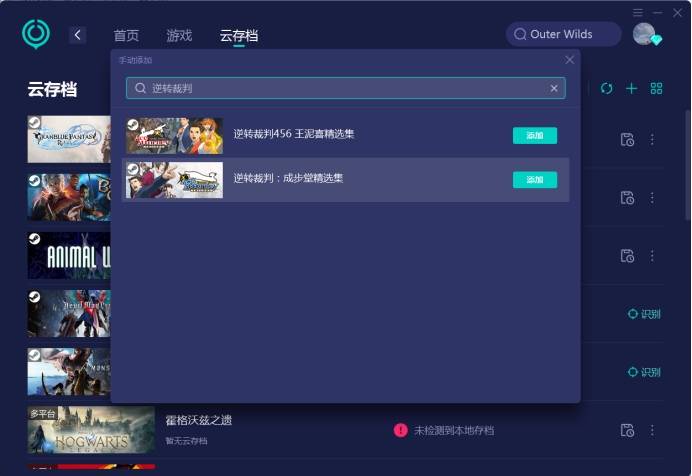692x476 pixels.
Task: Select the 逆转裁判：成步堂精选集 title text
Action: (288, 178)
